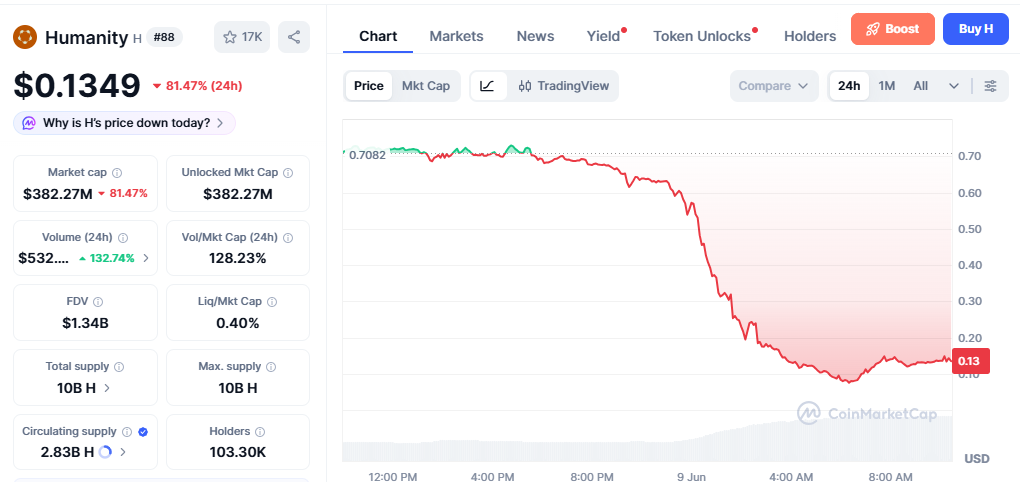Select the line chart icon

pyautogui.click(x=488, y=86)
